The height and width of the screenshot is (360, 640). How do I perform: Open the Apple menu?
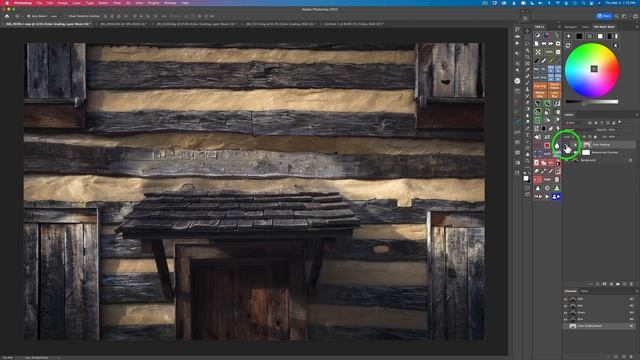[7, 3]
